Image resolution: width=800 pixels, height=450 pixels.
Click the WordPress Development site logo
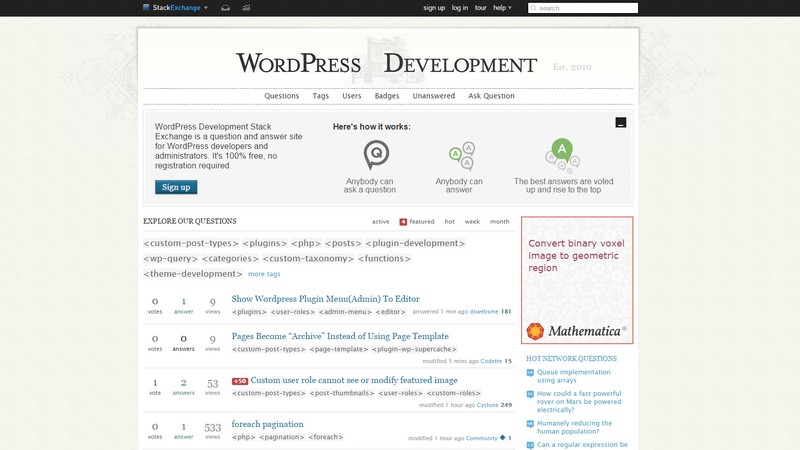click(386, 63)
